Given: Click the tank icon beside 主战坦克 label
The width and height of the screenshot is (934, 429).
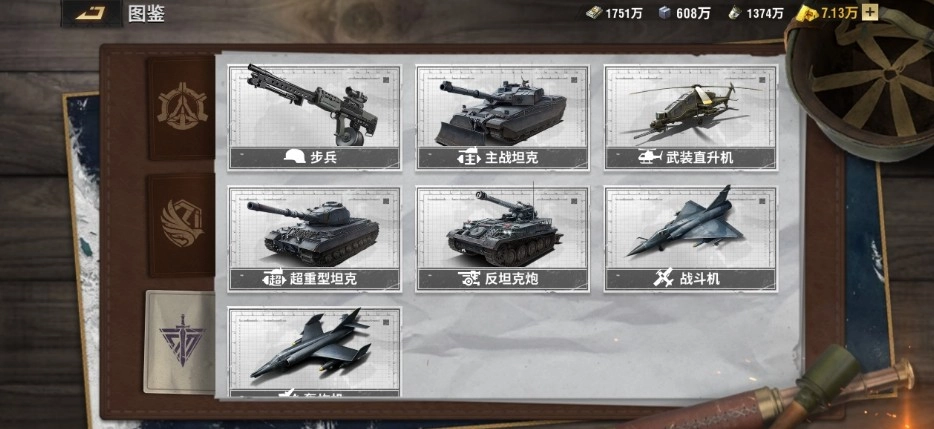Looking at the screenshot, I should click(x=469, y=158).
